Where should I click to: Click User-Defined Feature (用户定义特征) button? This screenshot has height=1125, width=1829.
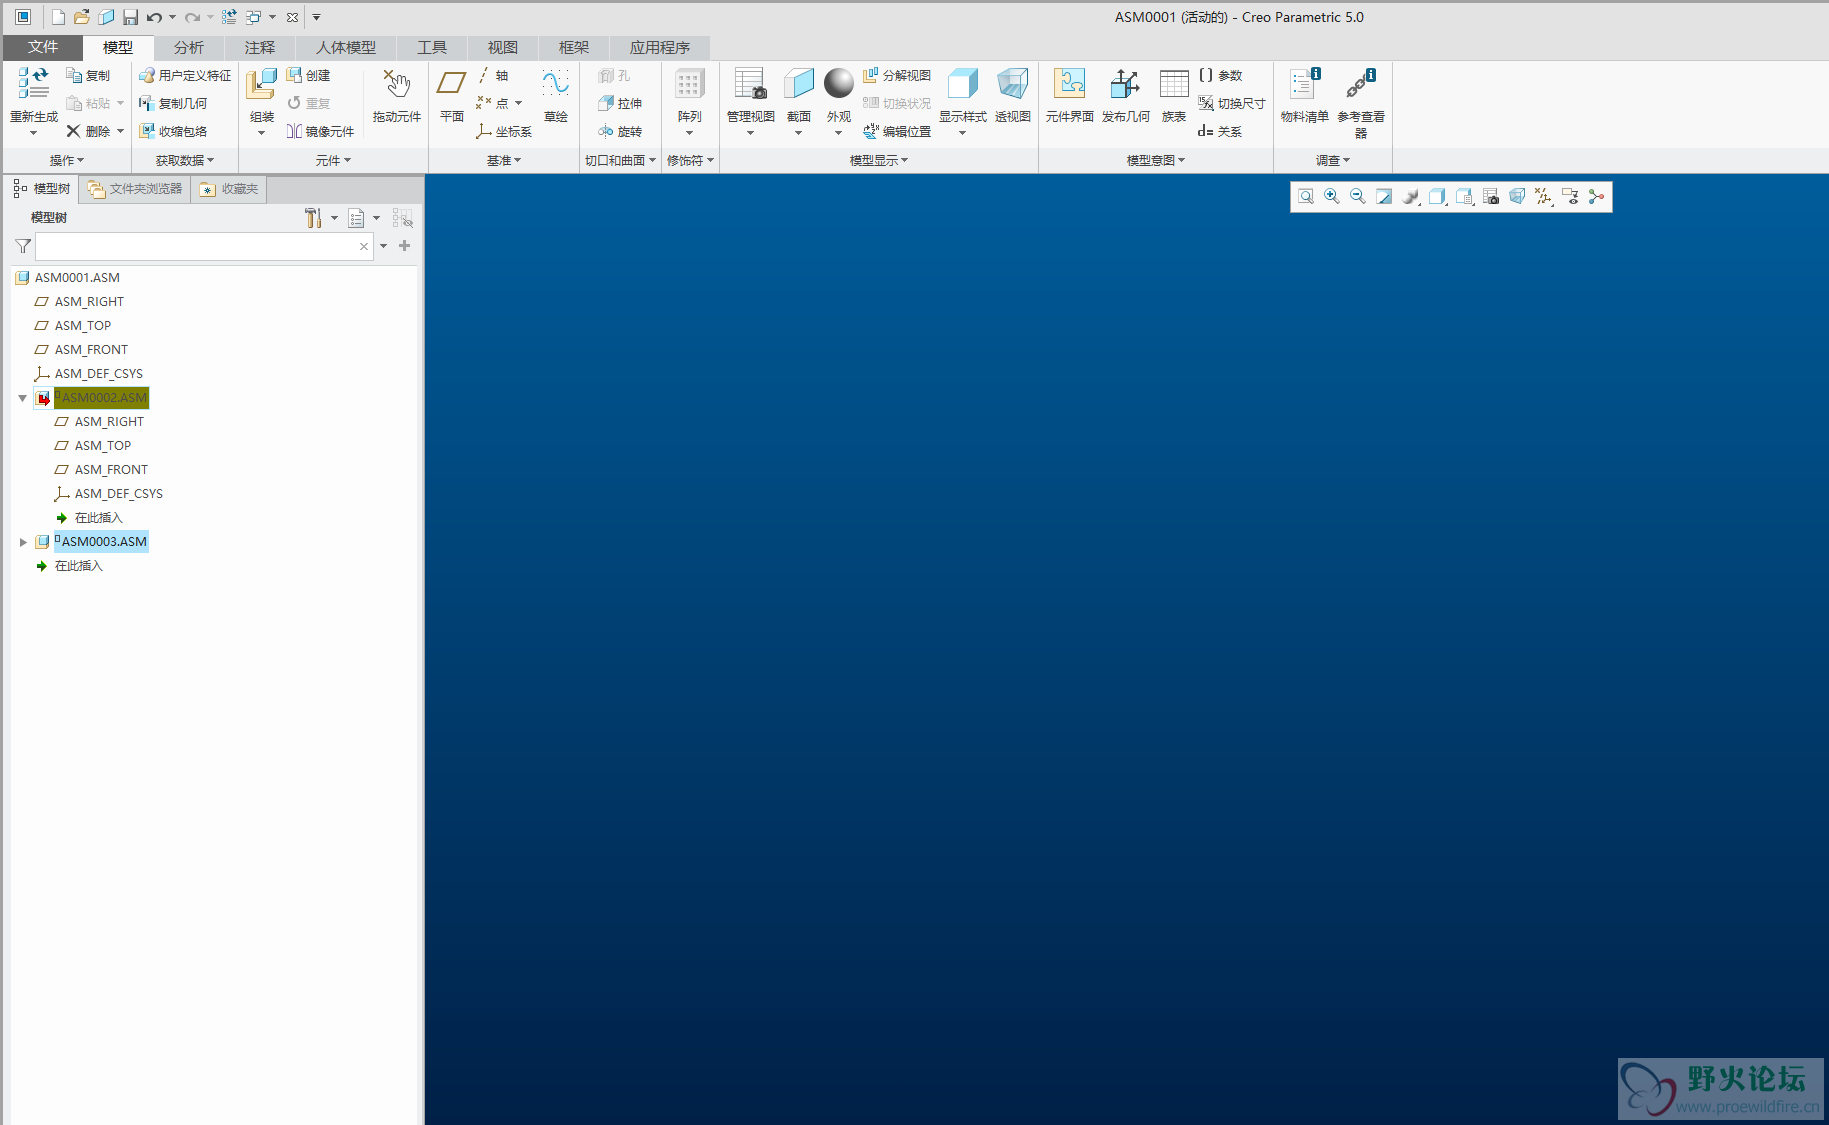185,75
